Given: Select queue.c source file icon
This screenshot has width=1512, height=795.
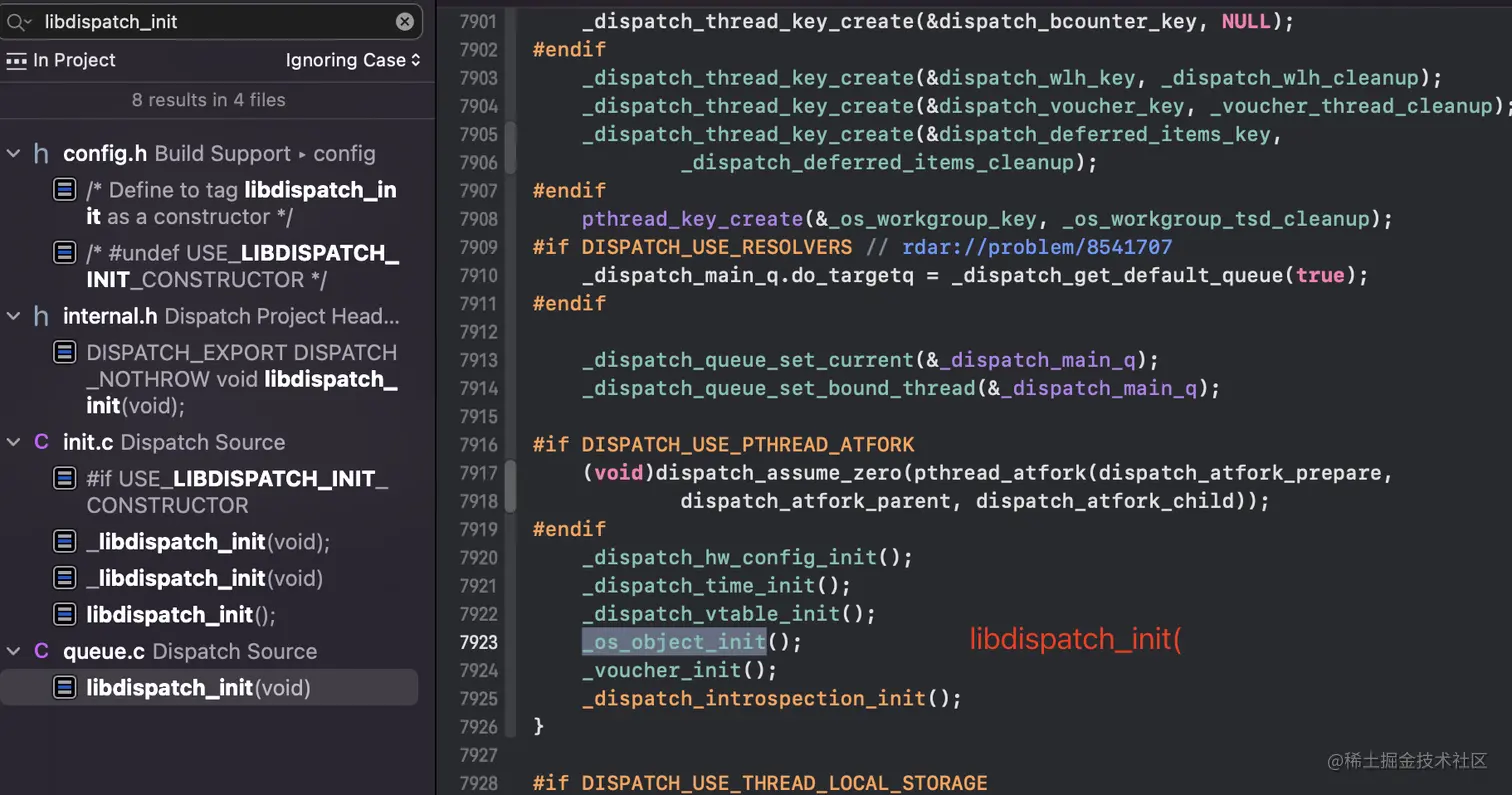Looking at the screenshot, I should [41, 651].
